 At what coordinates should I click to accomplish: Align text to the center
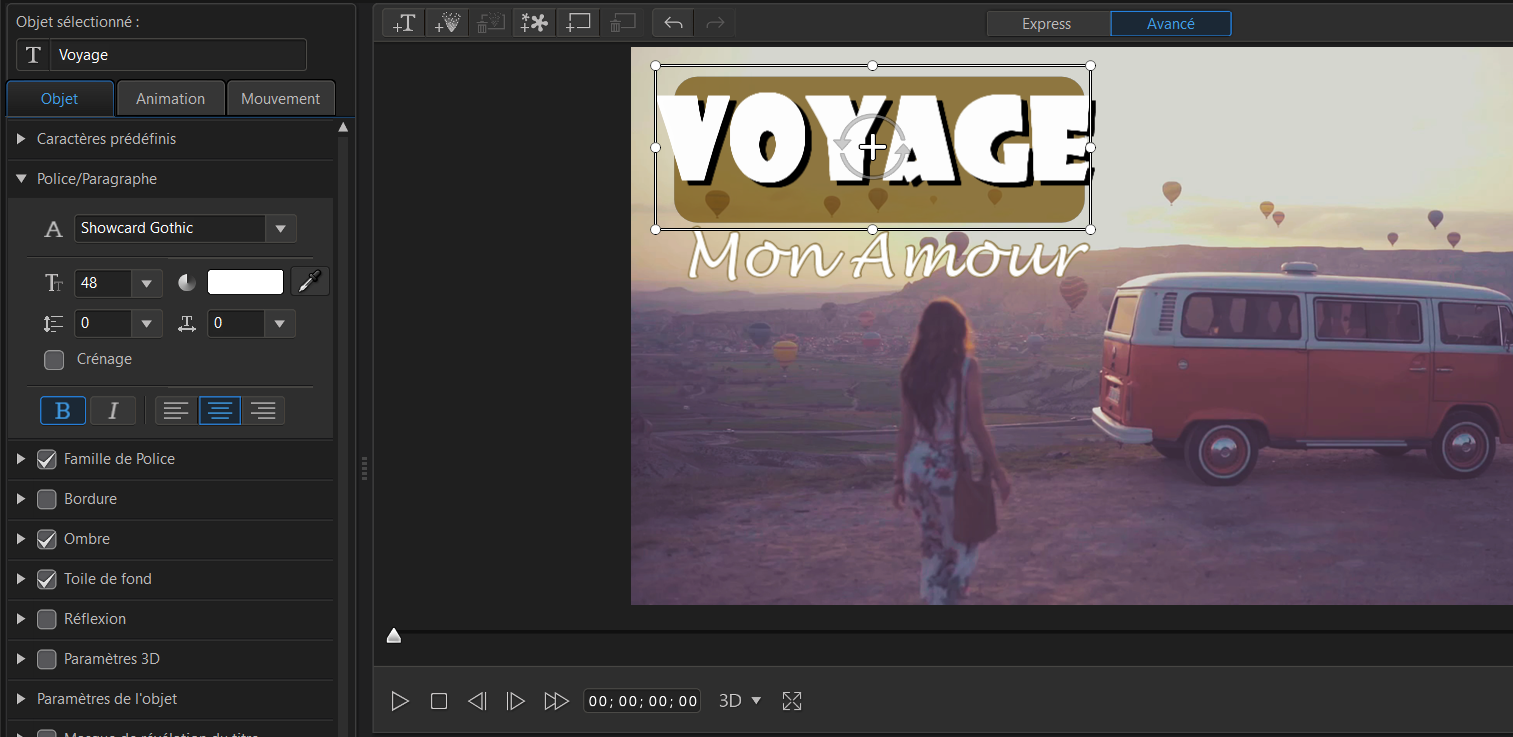[220, 410]
